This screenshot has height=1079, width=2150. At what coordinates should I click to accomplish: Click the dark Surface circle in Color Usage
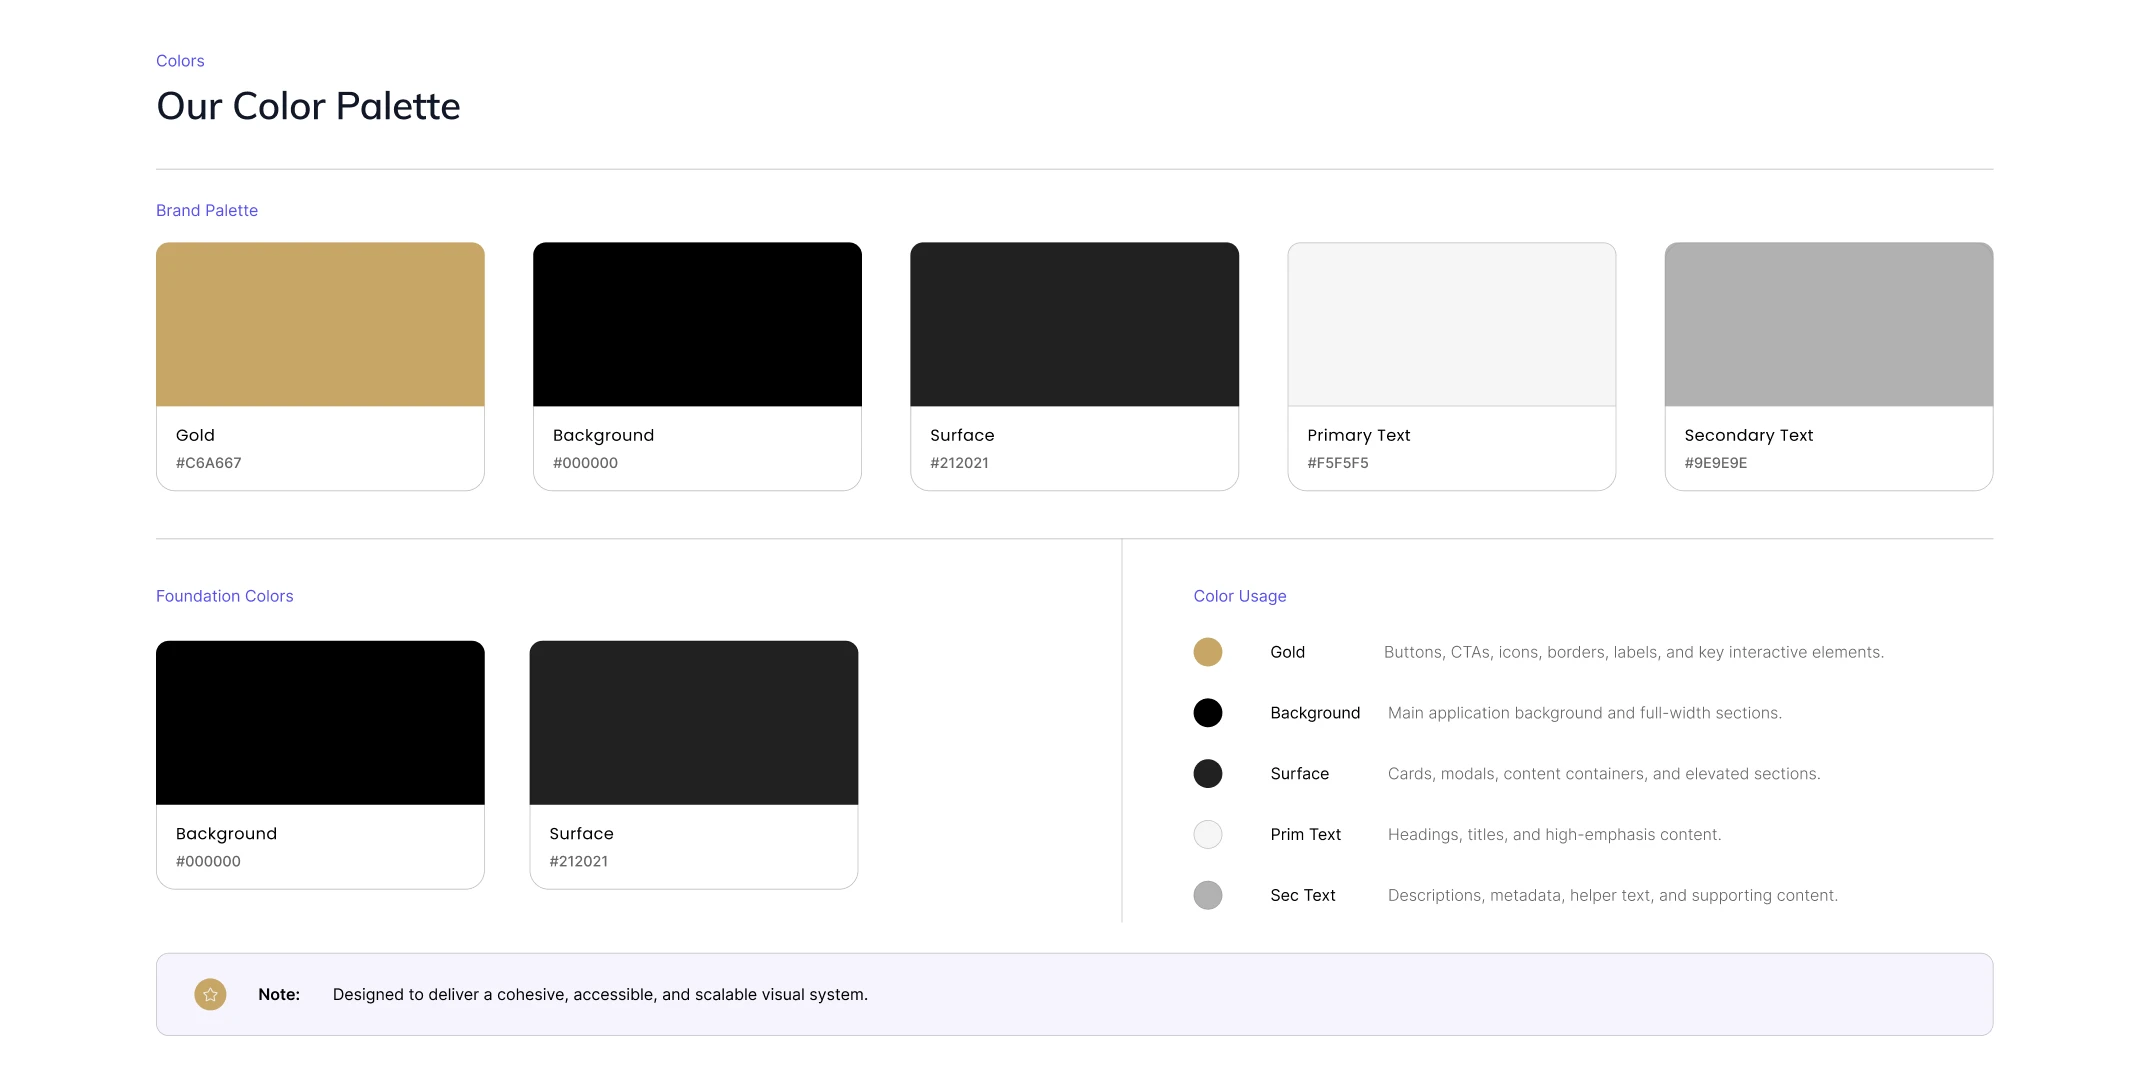[1208, 773]
